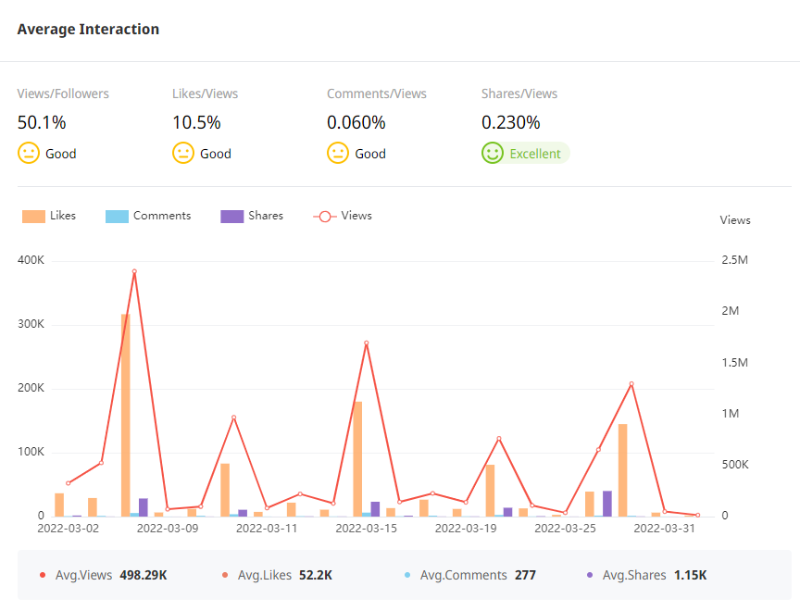This screenshot has height=611, width=800.
Task: Click the highest Views peak data point
Action: [134, 271]
